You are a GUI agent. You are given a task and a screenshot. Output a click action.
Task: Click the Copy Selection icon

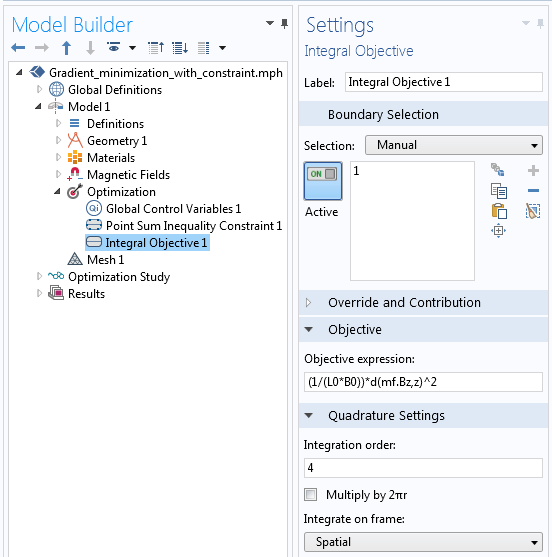[499, 191]
